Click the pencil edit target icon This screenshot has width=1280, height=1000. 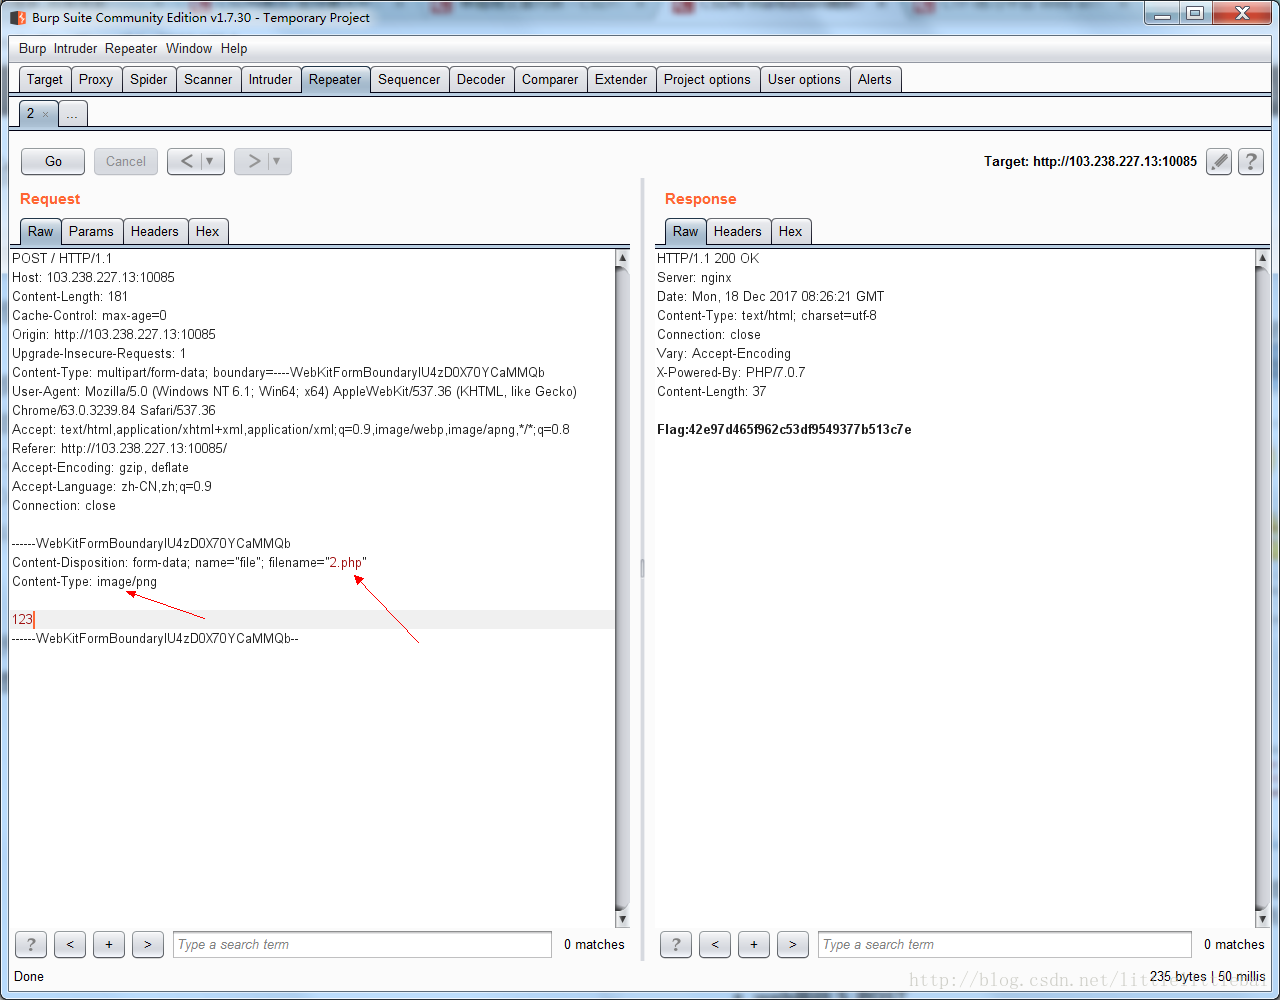coord(1219,161)
